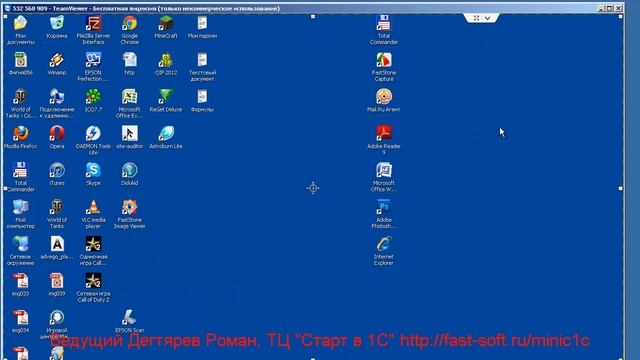Launch the Mail.Ru Агент shortcut
The height and width of the screenshot is (360, 640).
click(x=384, y=97)
